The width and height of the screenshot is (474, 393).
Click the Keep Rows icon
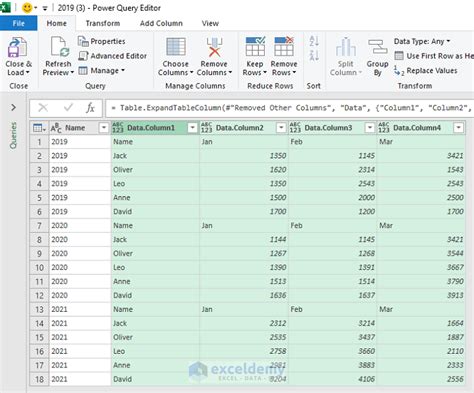255,46
